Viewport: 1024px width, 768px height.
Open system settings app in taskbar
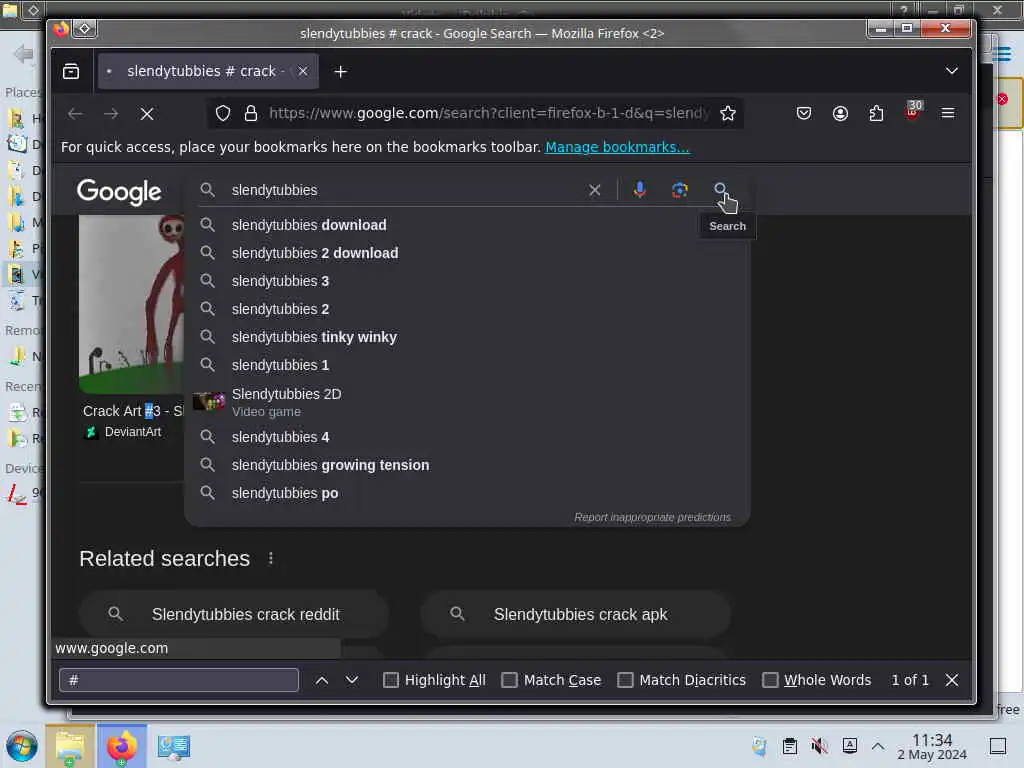click(x=174, y=746)
